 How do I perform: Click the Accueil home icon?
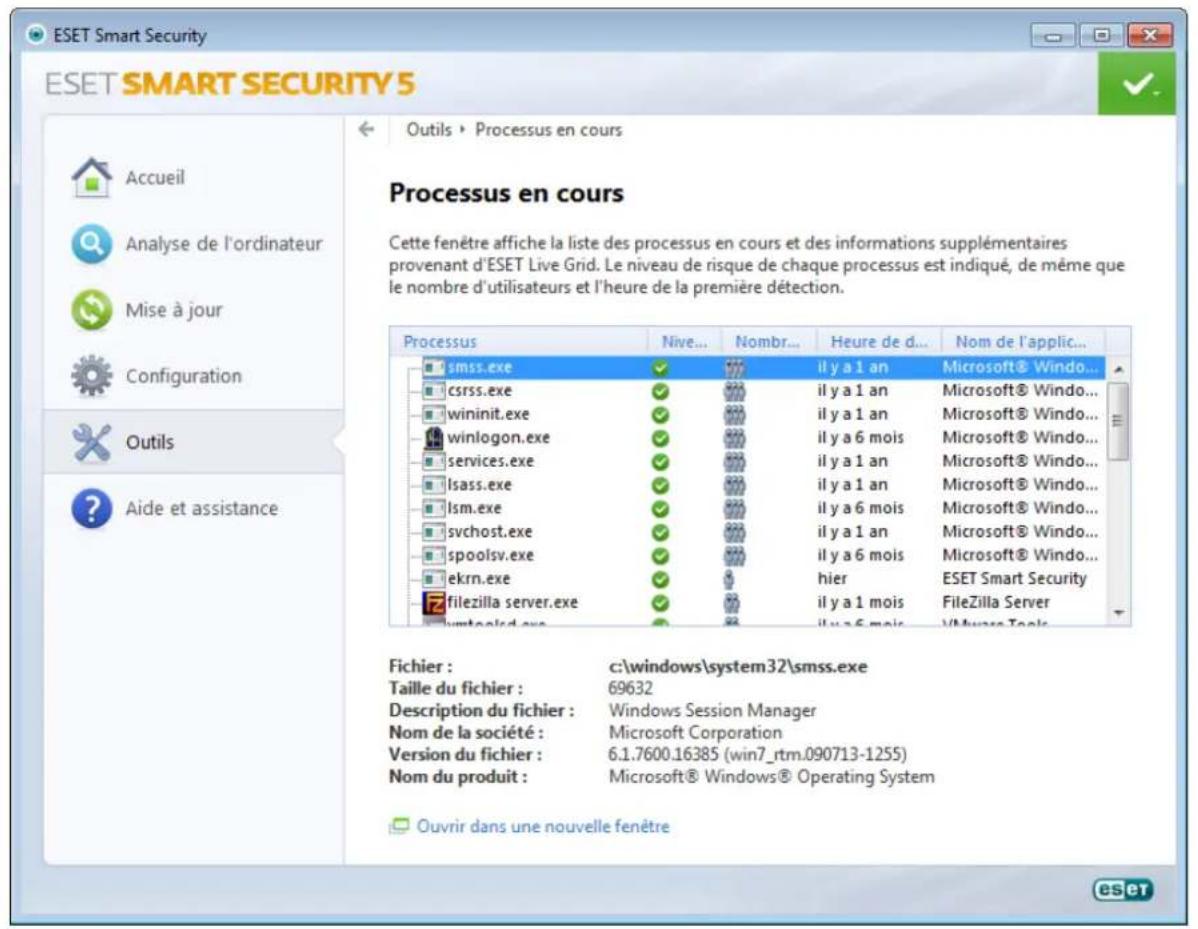tap(92, 177)
